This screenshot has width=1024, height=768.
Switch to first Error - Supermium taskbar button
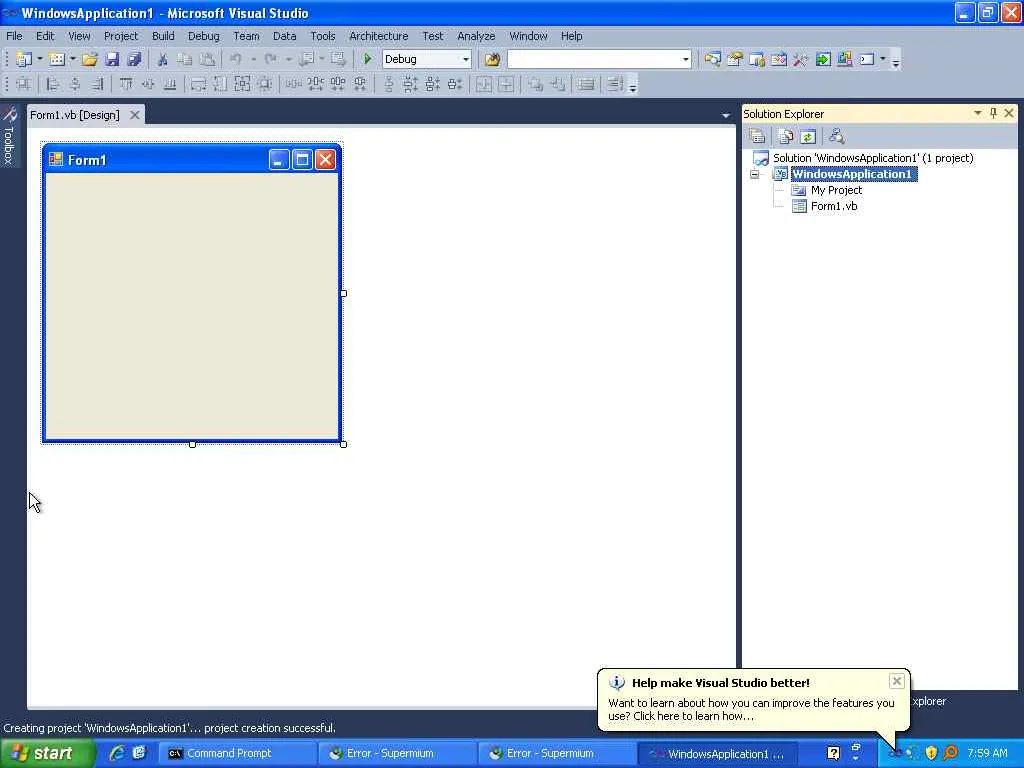pyautogui.click(x=397, y=753)
